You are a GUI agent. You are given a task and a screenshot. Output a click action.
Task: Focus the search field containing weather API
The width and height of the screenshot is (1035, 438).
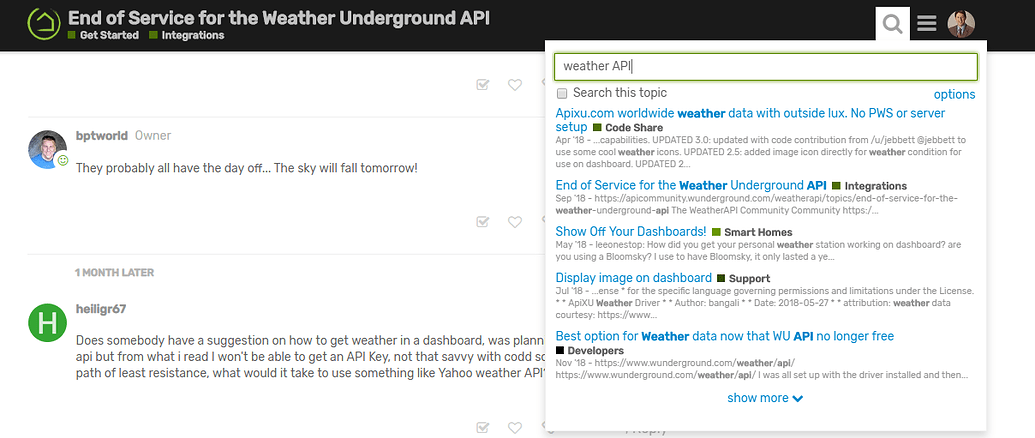tap(766, 67)
